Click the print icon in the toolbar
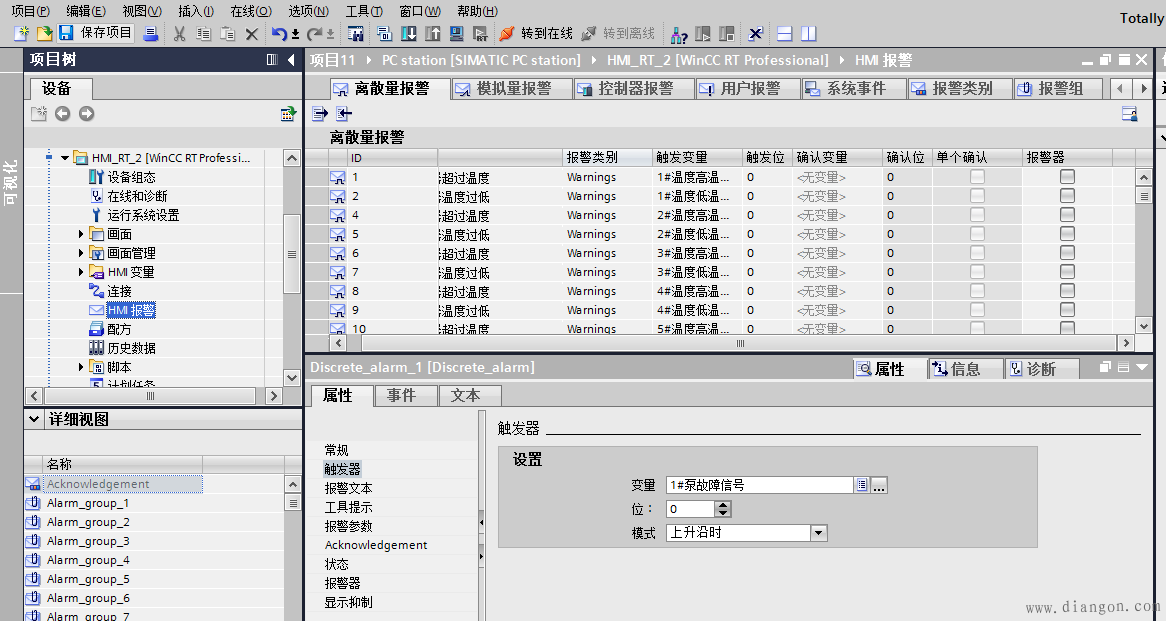This screenshot has width=1166, height=621. click(x=151, y=34)
